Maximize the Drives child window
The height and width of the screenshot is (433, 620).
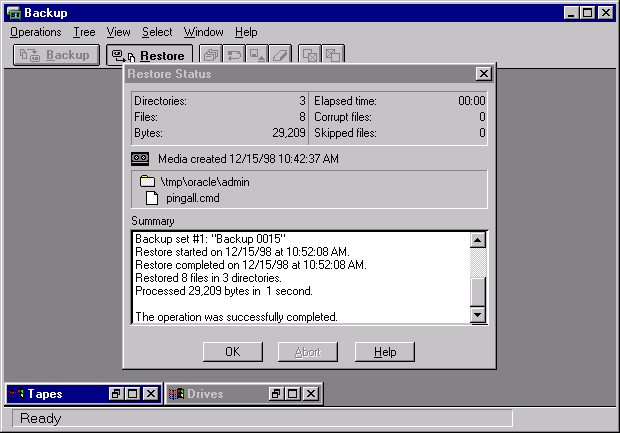293,394
